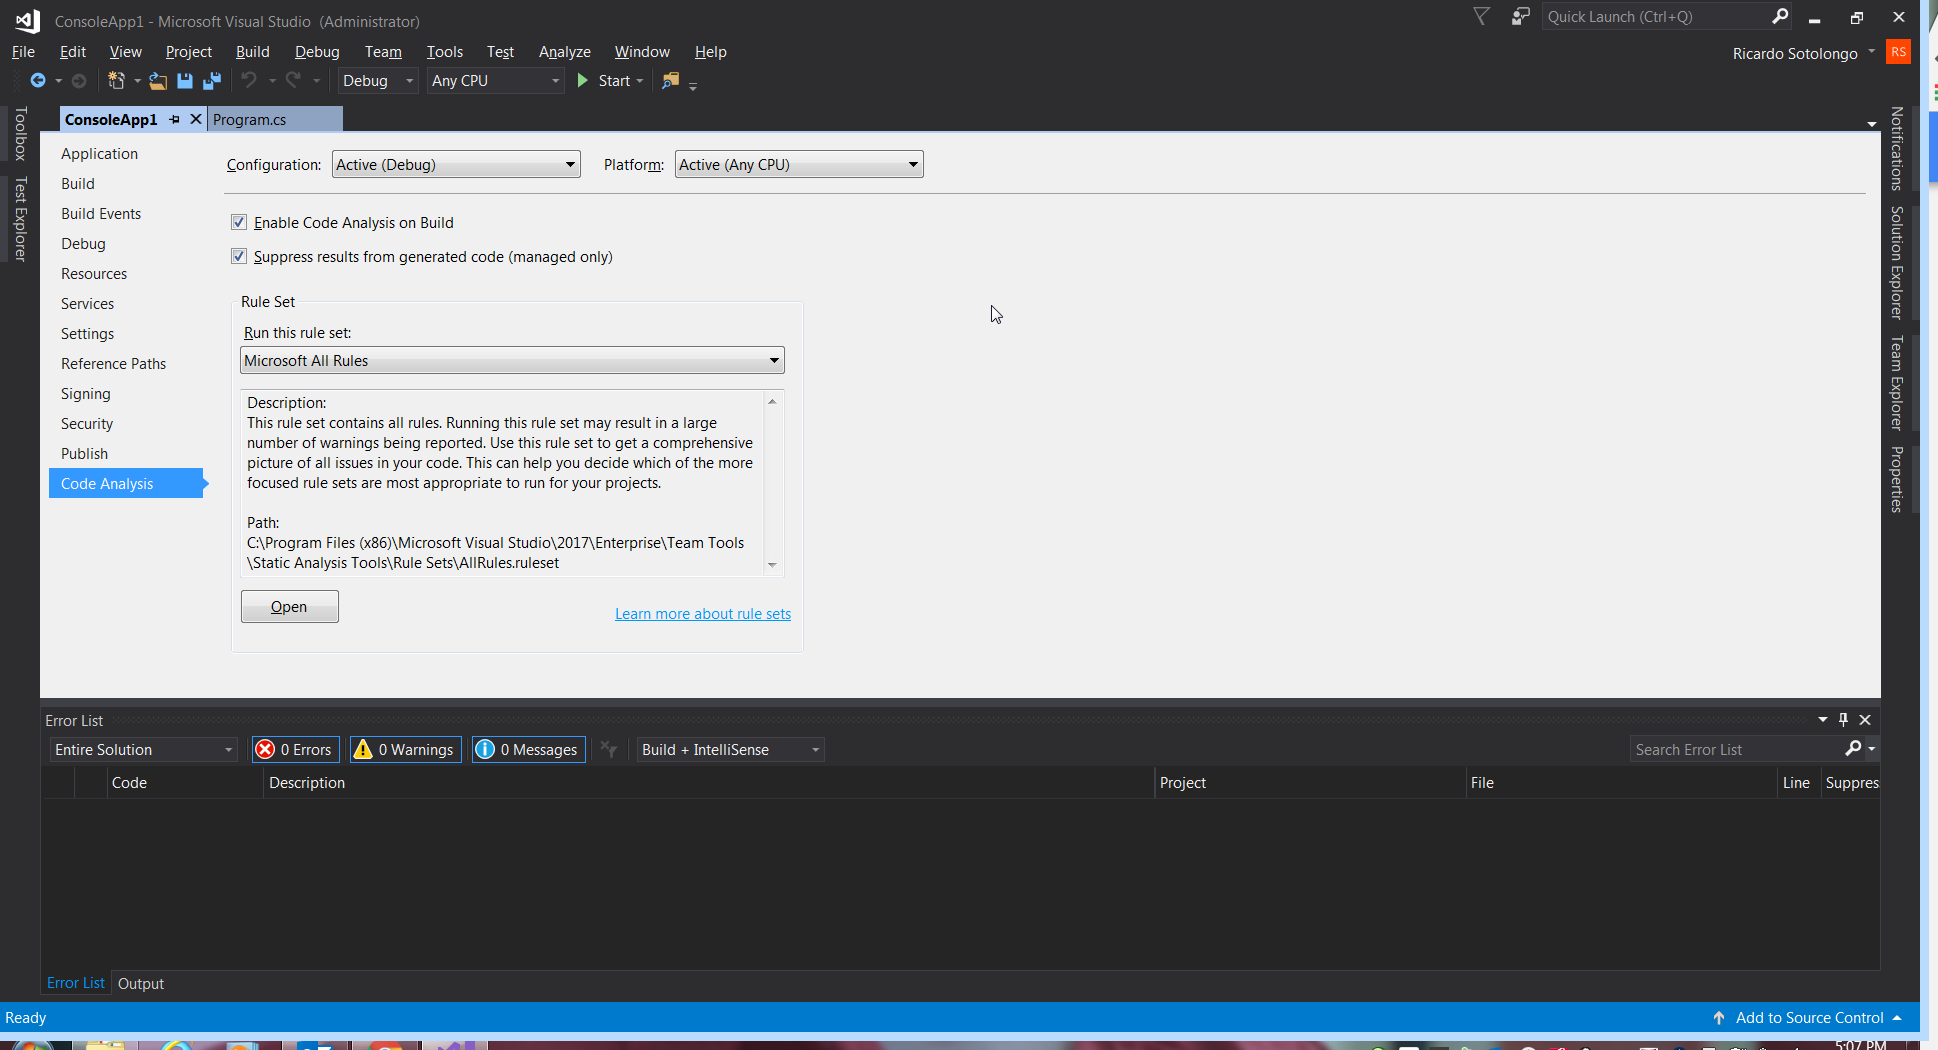1938x1050 pixels.
Task: Click the Errors filter icon button
Action: point(296,750)
